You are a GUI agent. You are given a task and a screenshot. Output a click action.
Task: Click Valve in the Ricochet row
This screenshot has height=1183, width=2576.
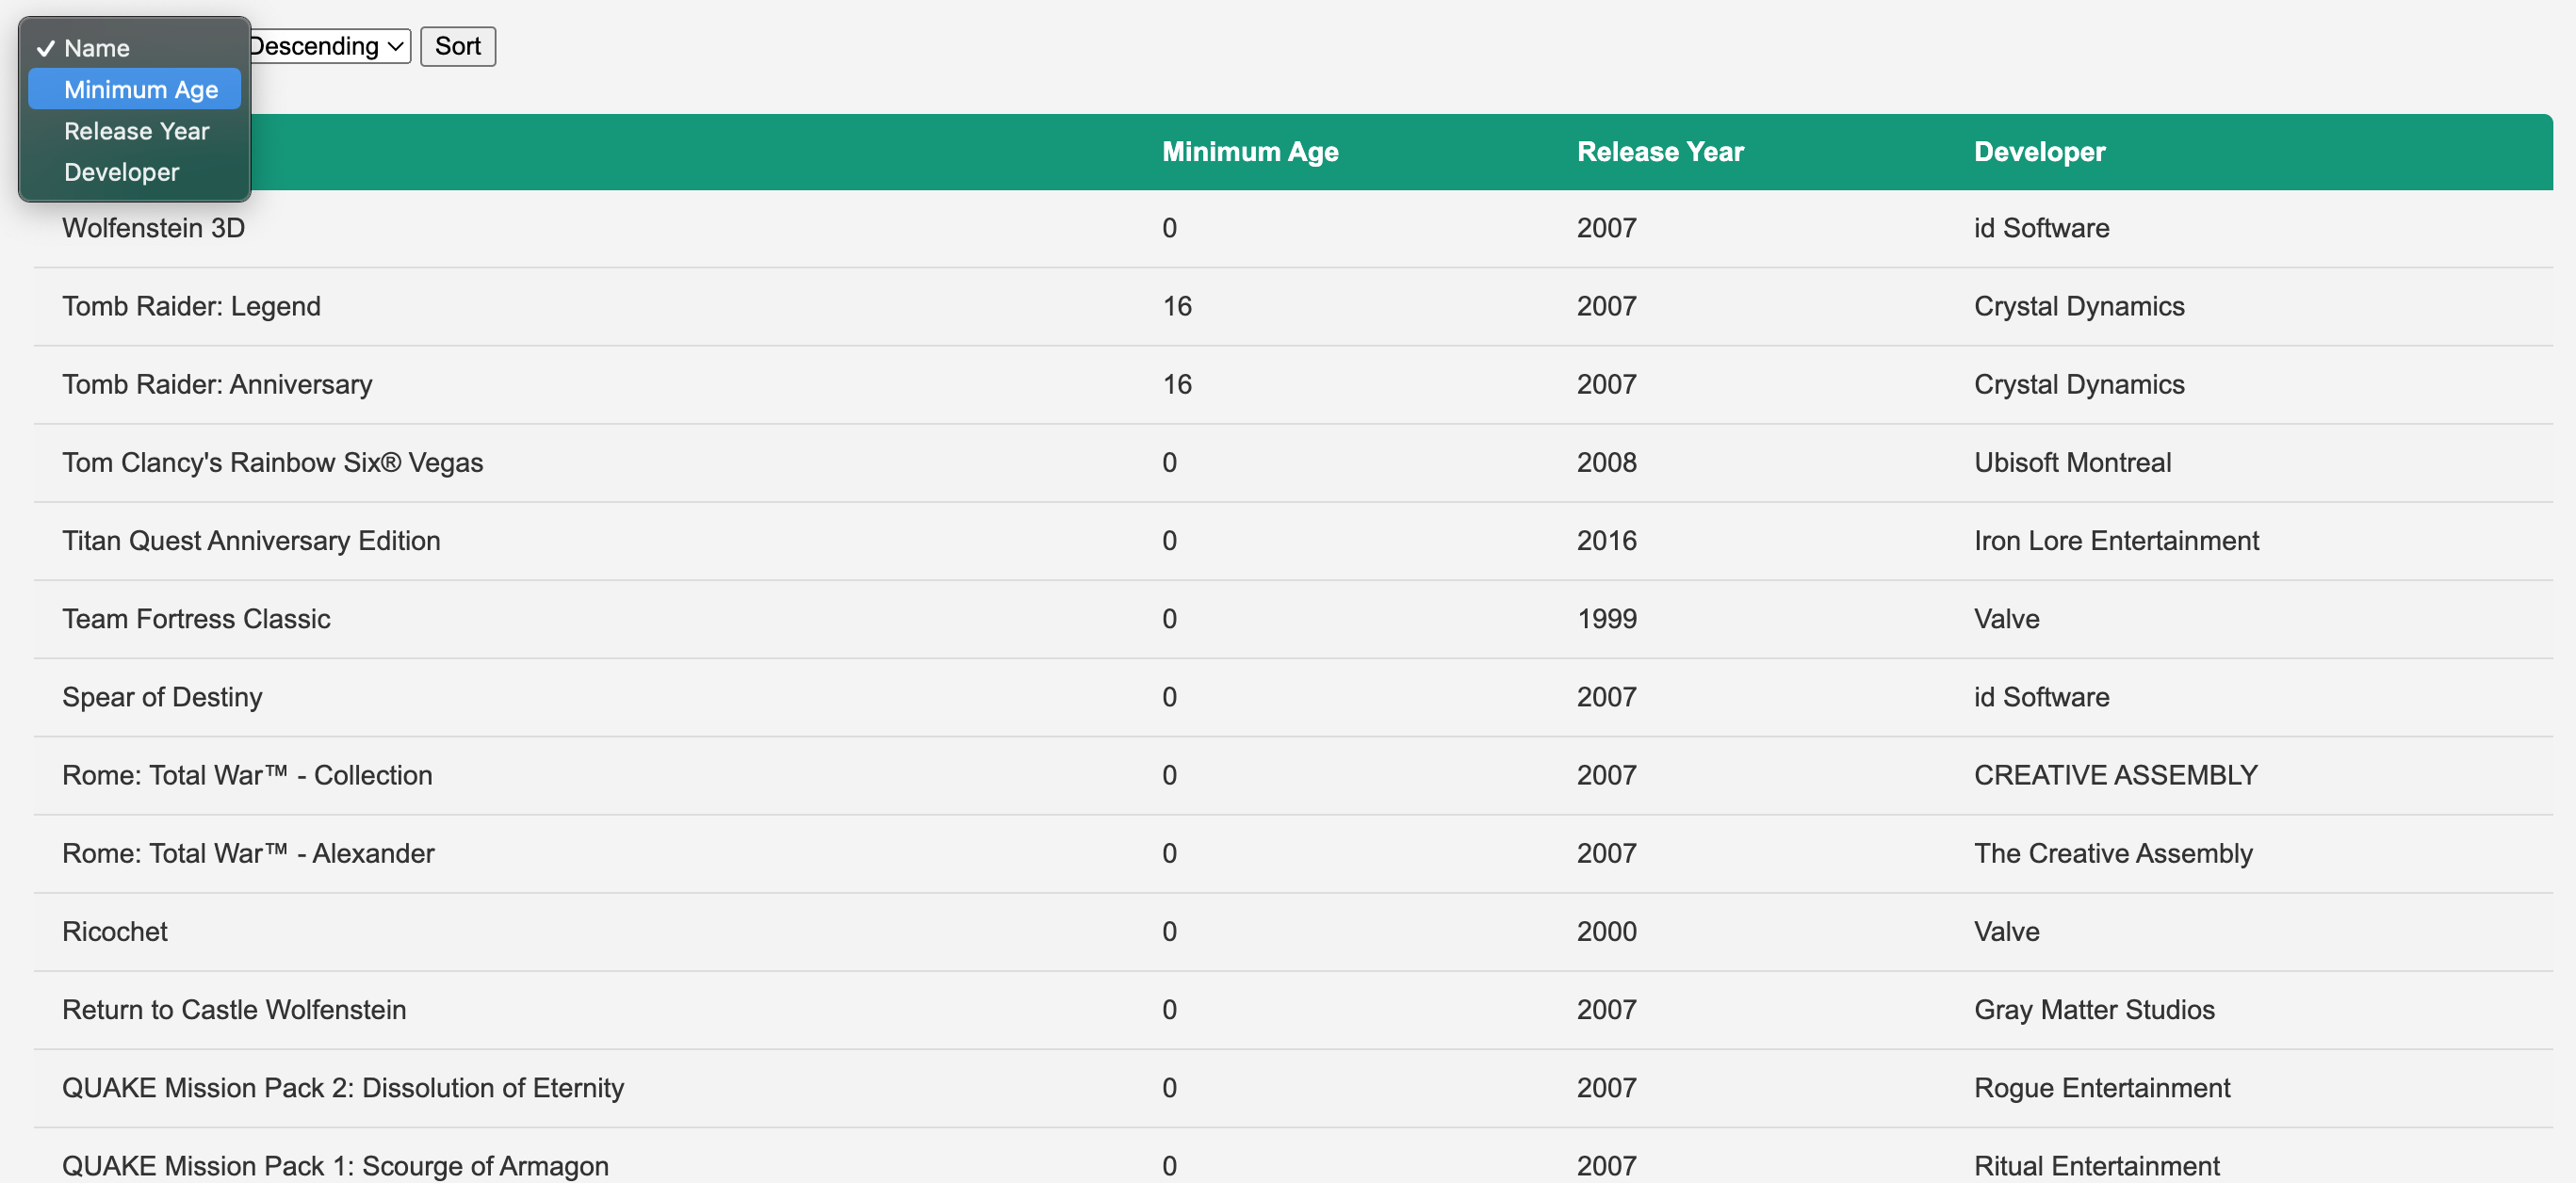coord(2006,931)
